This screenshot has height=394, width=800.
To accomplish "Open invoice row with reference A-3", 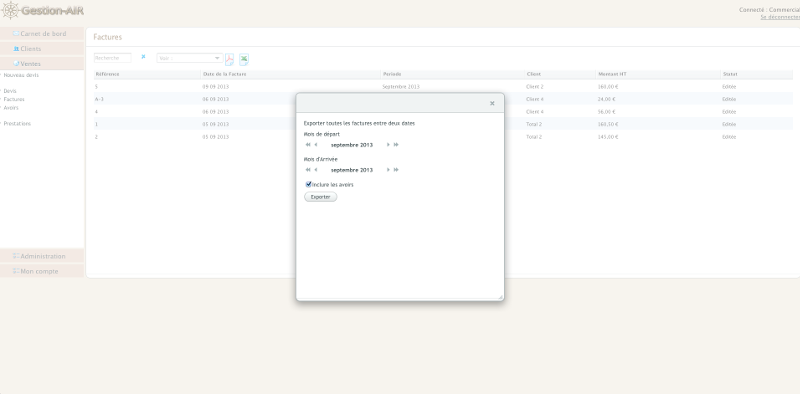I will coord(443,99).
